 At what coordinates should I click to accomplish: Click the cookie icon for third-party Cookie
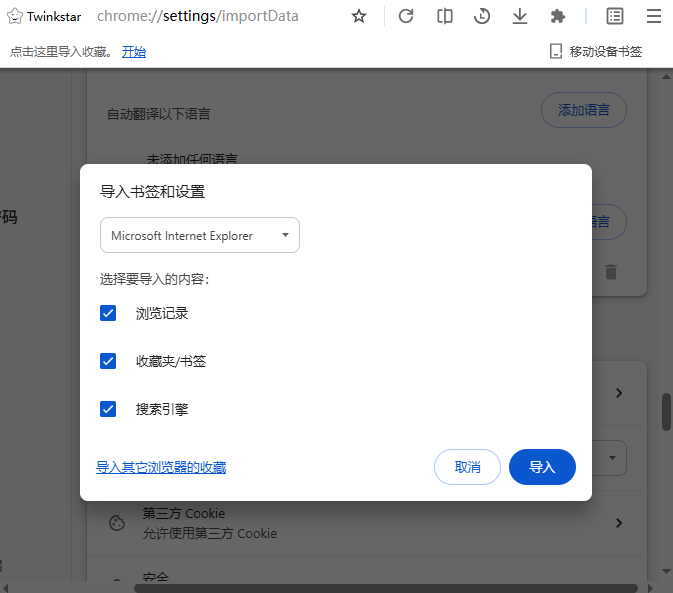click(x=117, y=523)
